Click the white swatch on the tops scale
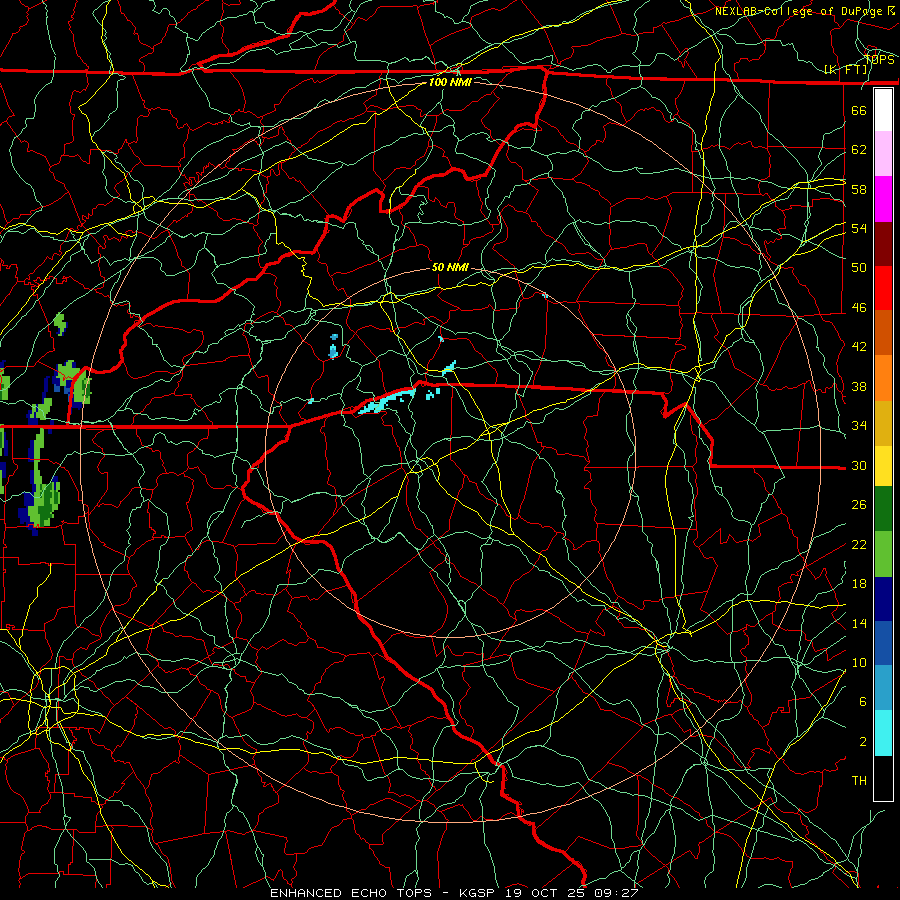The image size is (900, 900). [x=883, y=110]
